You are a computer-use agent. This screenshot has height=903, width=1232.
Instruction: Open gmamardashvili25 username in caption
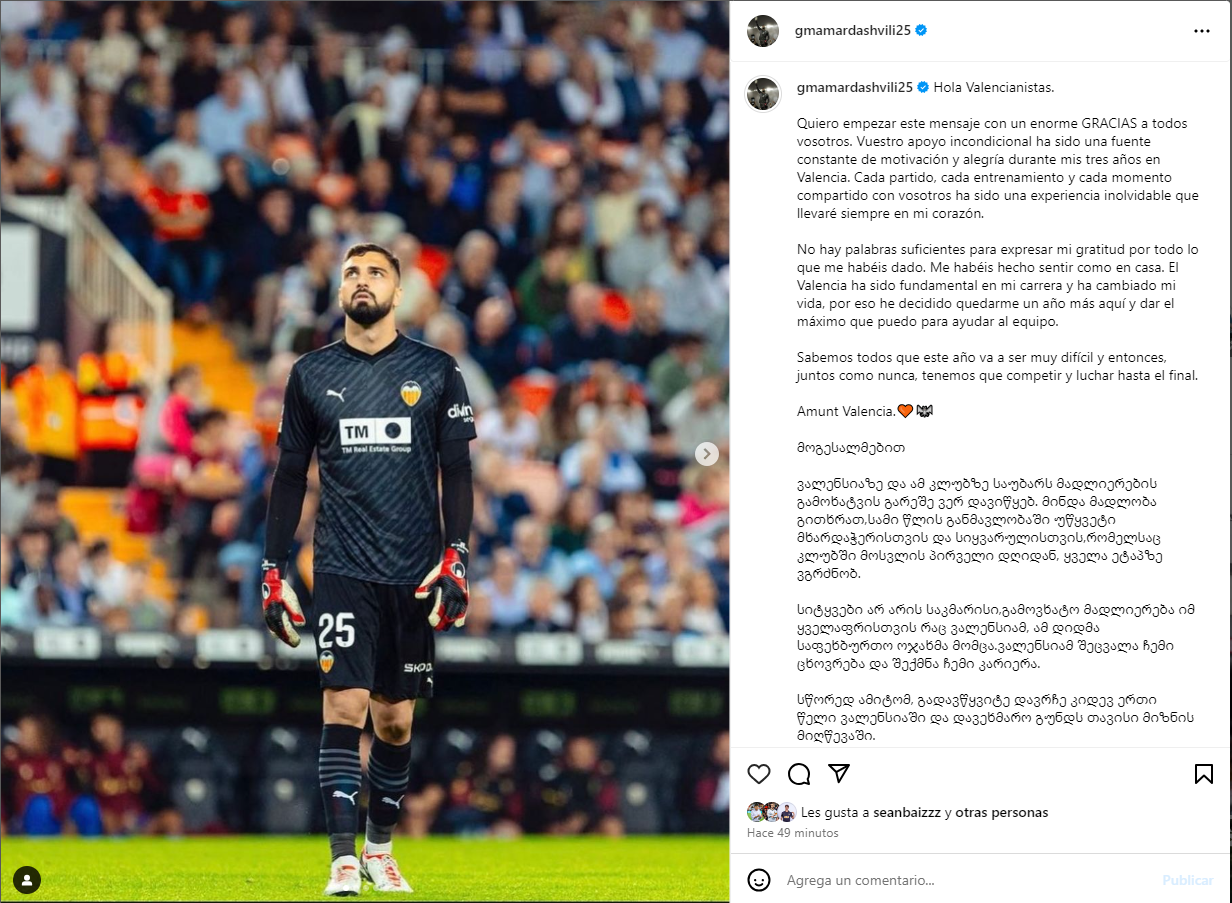click(853, 87)
